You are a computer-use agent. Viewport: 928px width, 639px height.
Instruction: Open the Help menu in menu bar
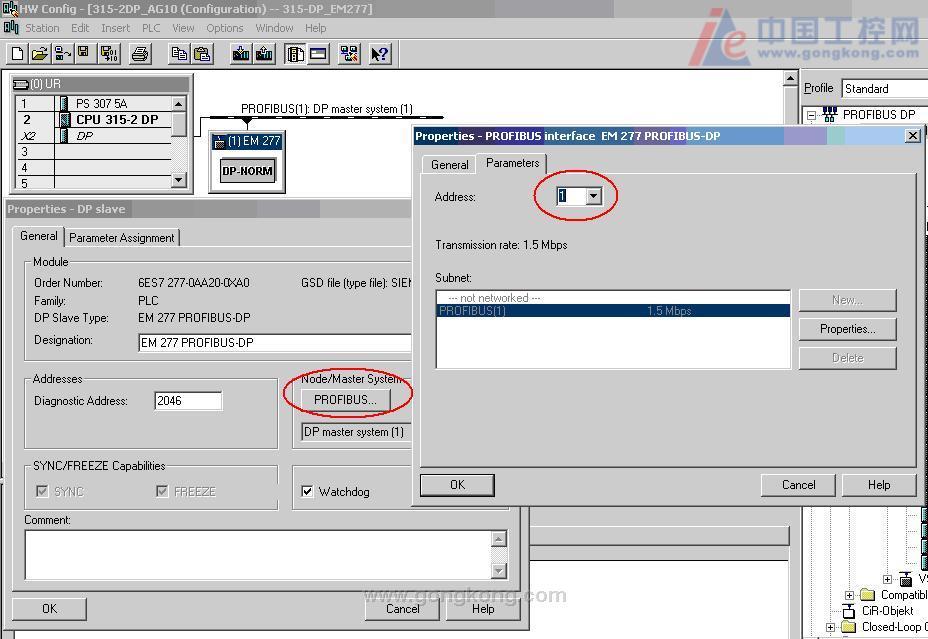tap(315, 28)
